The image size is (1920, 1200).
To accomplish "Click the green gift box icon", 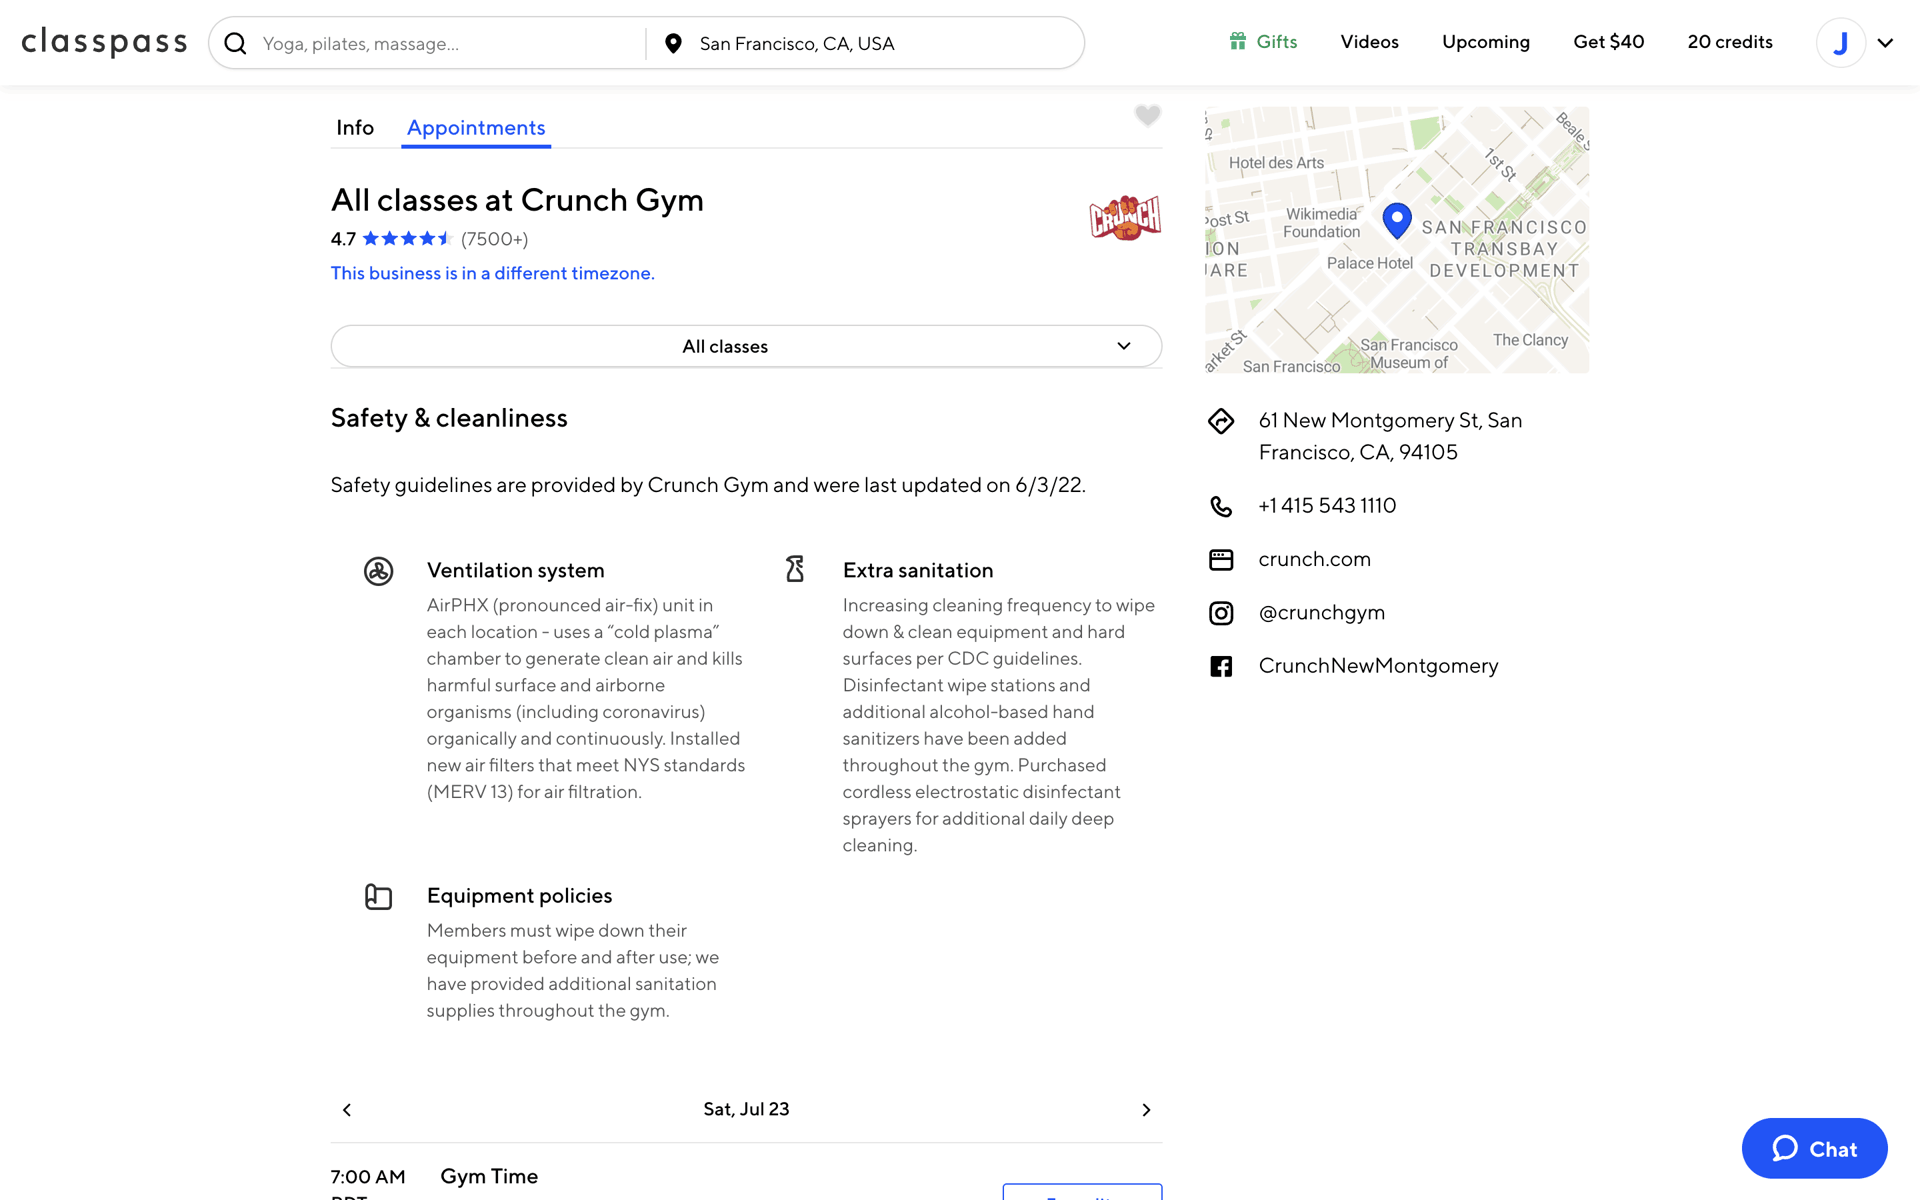I will [x=1237, y=41].
